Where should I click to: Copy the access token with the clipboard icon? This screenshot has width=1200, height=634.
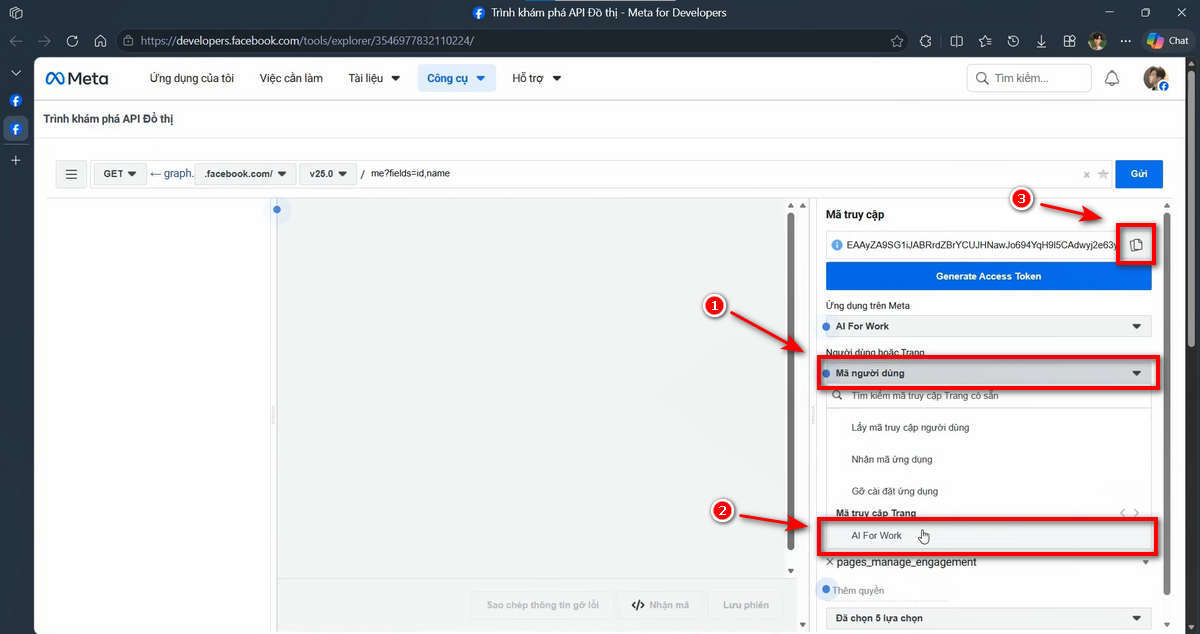[x=1136, y=245]
